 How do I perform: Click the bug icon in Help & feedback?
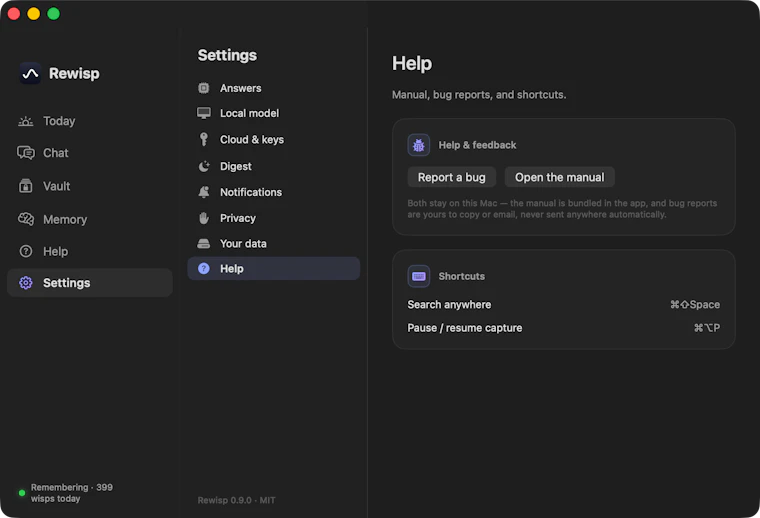(419, 145)
